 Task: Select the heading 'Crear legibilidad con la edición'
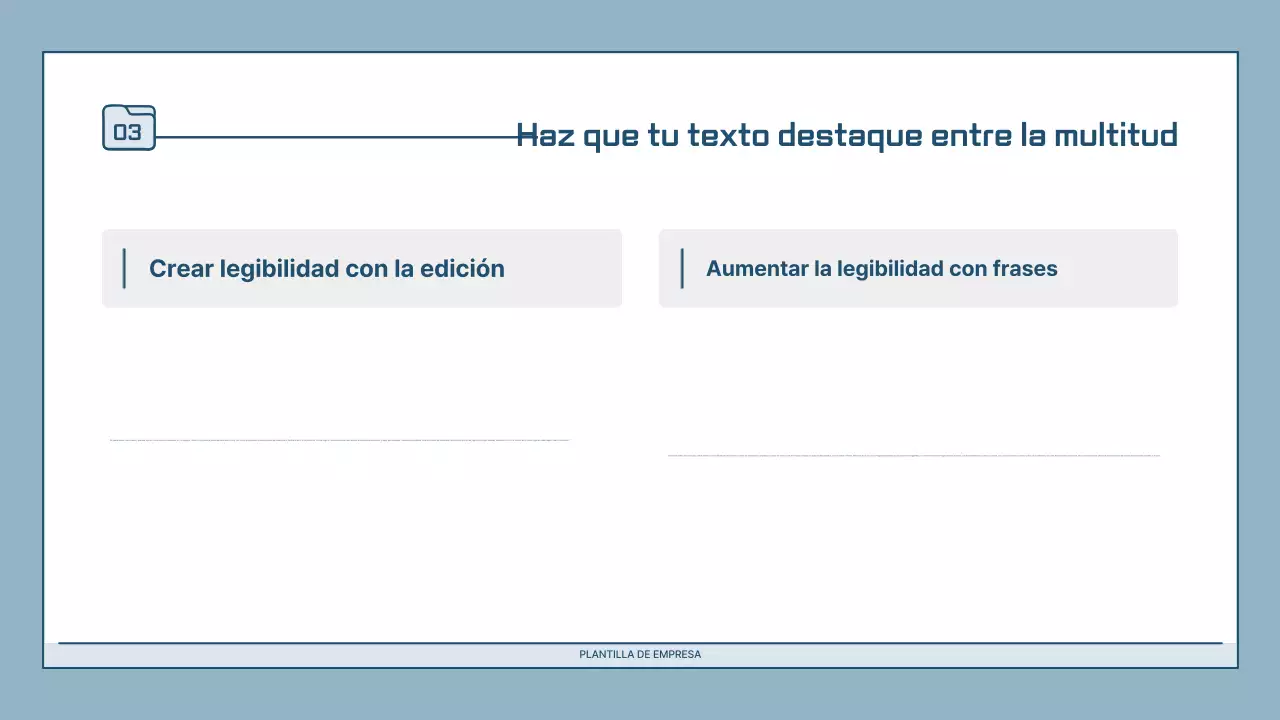tap(327, 268)
